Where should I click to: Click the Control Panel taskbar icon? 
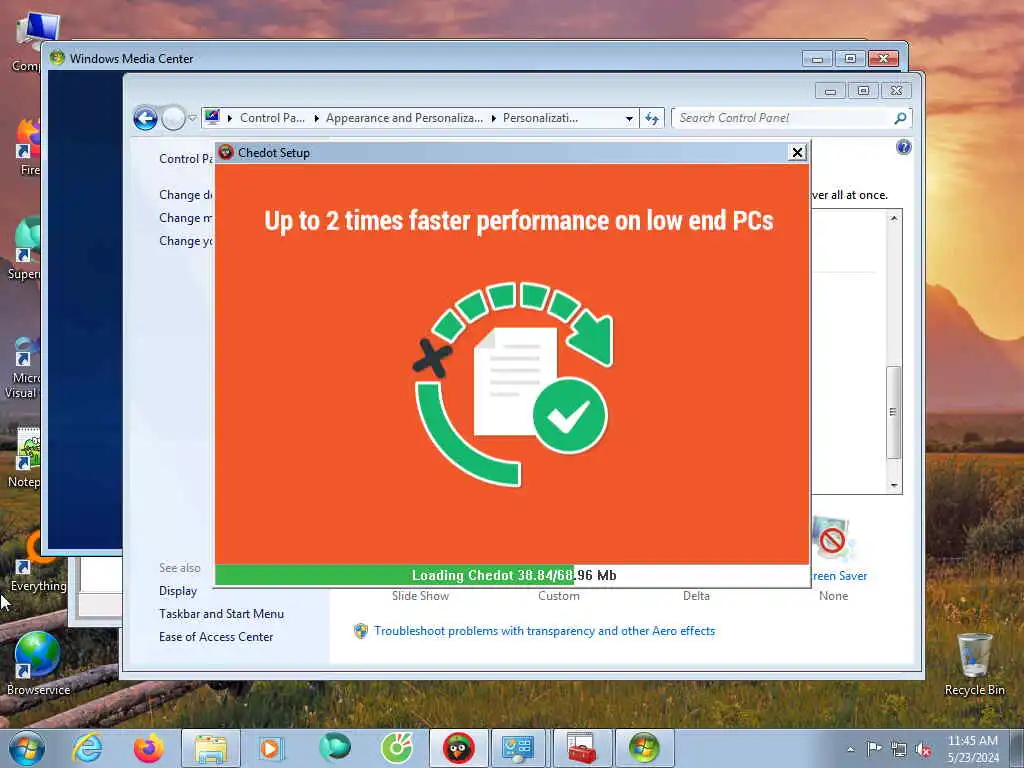point(518,748)
